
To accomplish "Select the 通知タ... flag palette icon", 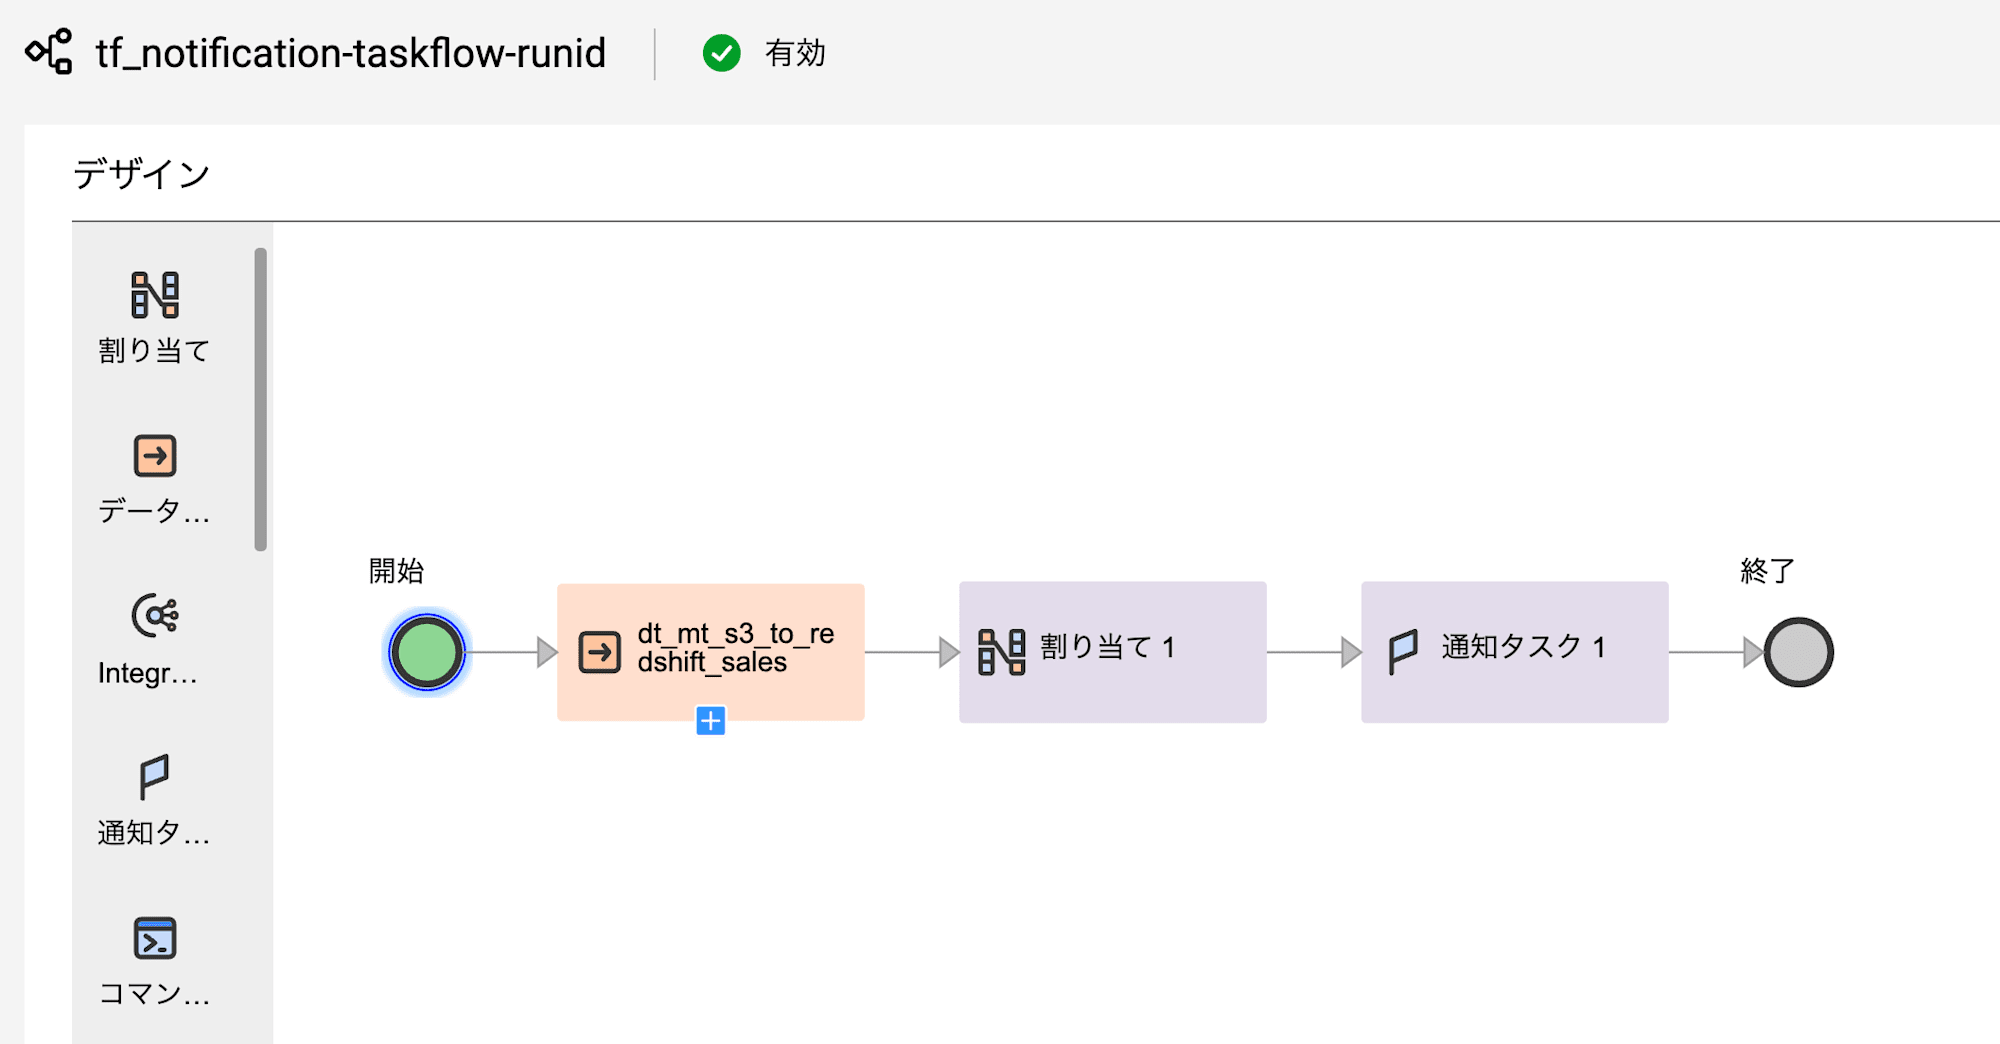I will [155, 777].
